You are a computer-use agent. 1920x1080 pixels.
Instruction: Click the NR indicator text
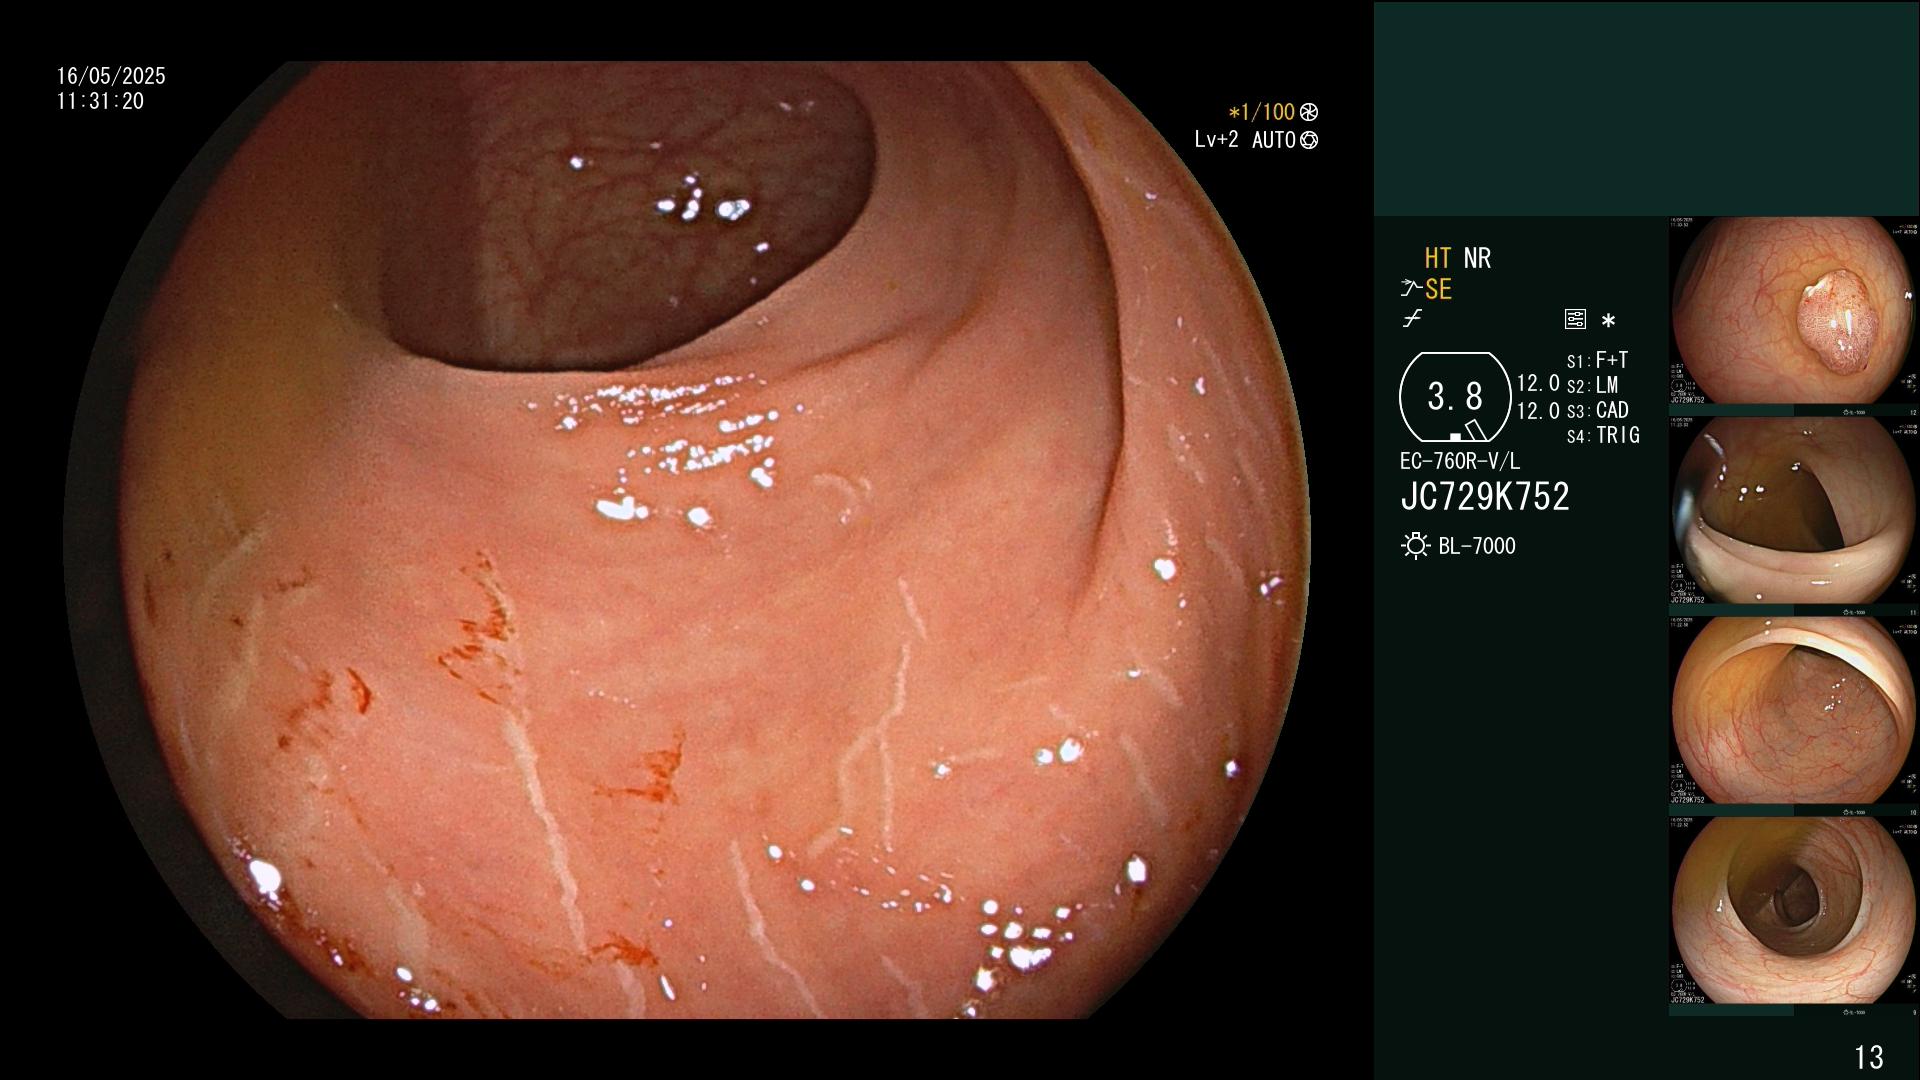tap(1477, 258)
